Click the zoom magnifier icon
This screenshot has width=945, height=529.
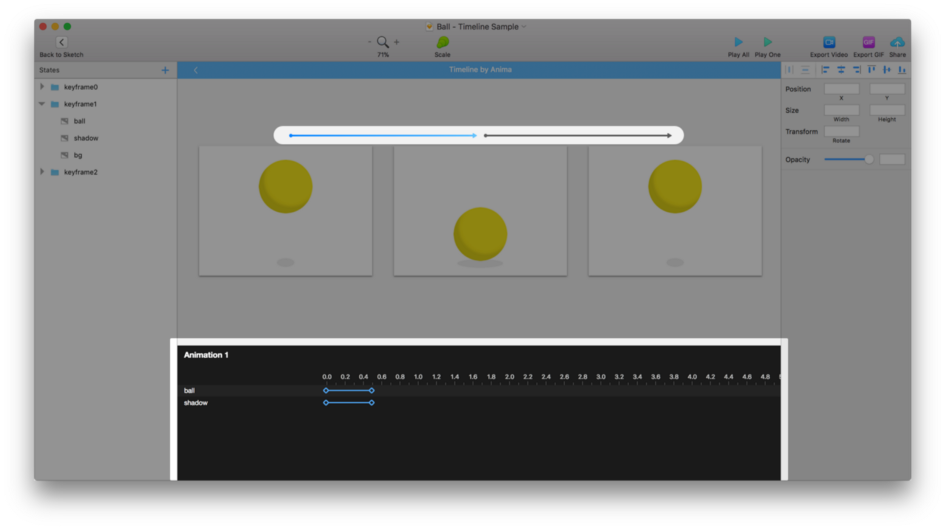[x=382, y=42]
